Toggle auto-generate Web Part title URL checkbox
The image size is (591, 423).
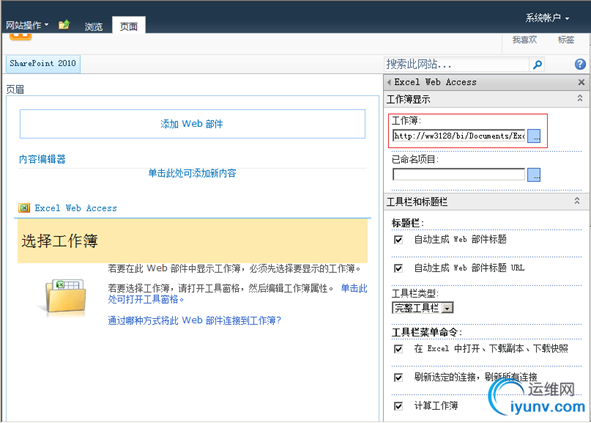(398, 268)
